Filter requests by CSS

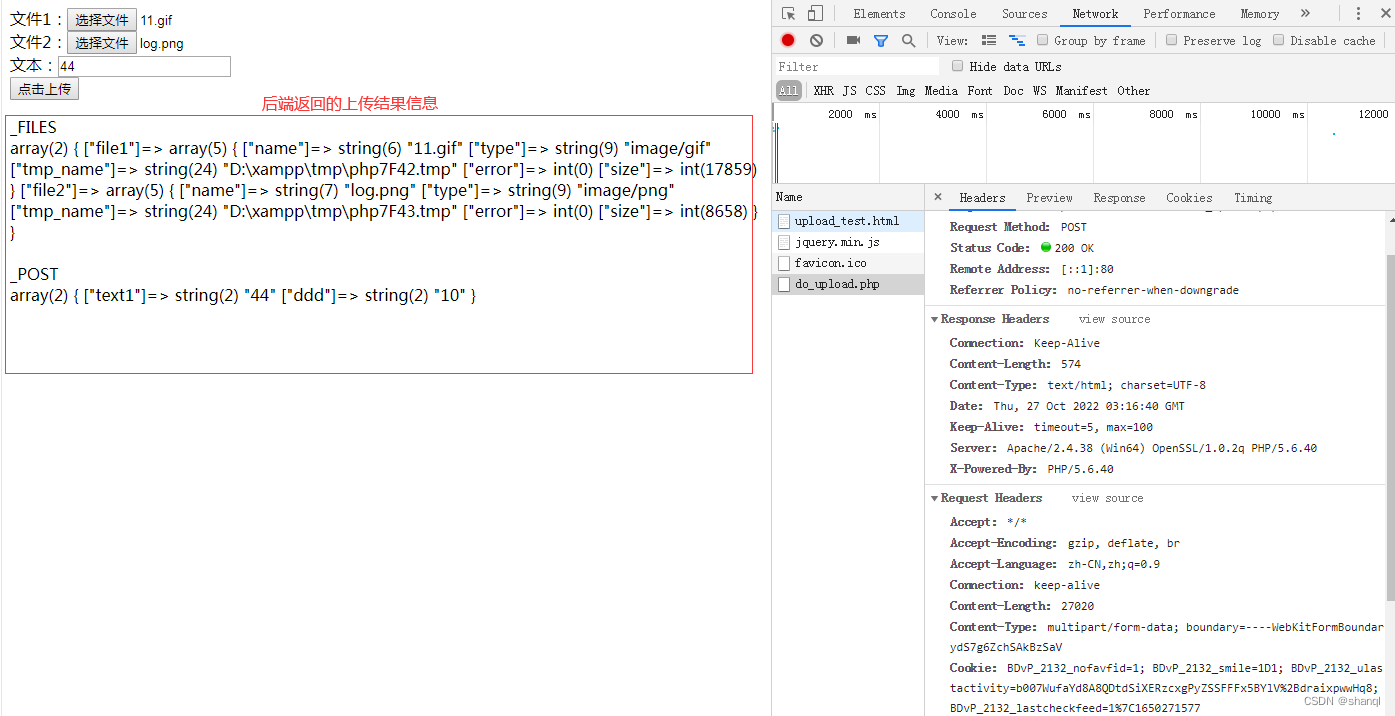click(x=875, y=91)
